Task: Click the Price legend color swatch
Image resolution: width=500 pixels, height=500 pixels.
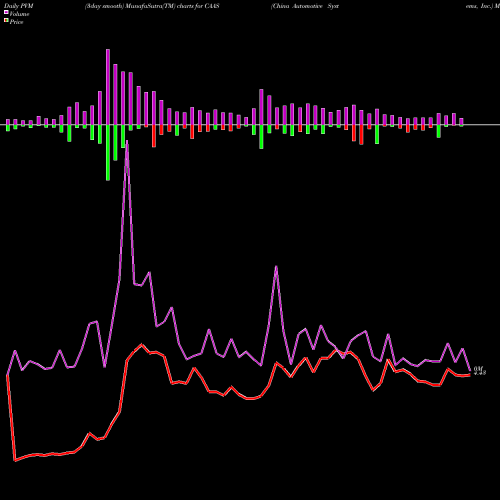Action: 6,21
